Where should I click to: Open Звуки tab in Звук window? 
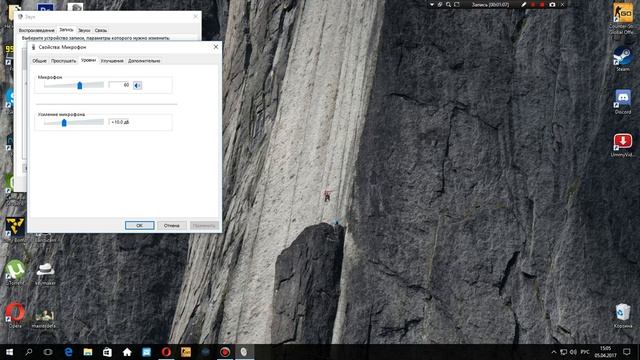[x=84, y=30]
